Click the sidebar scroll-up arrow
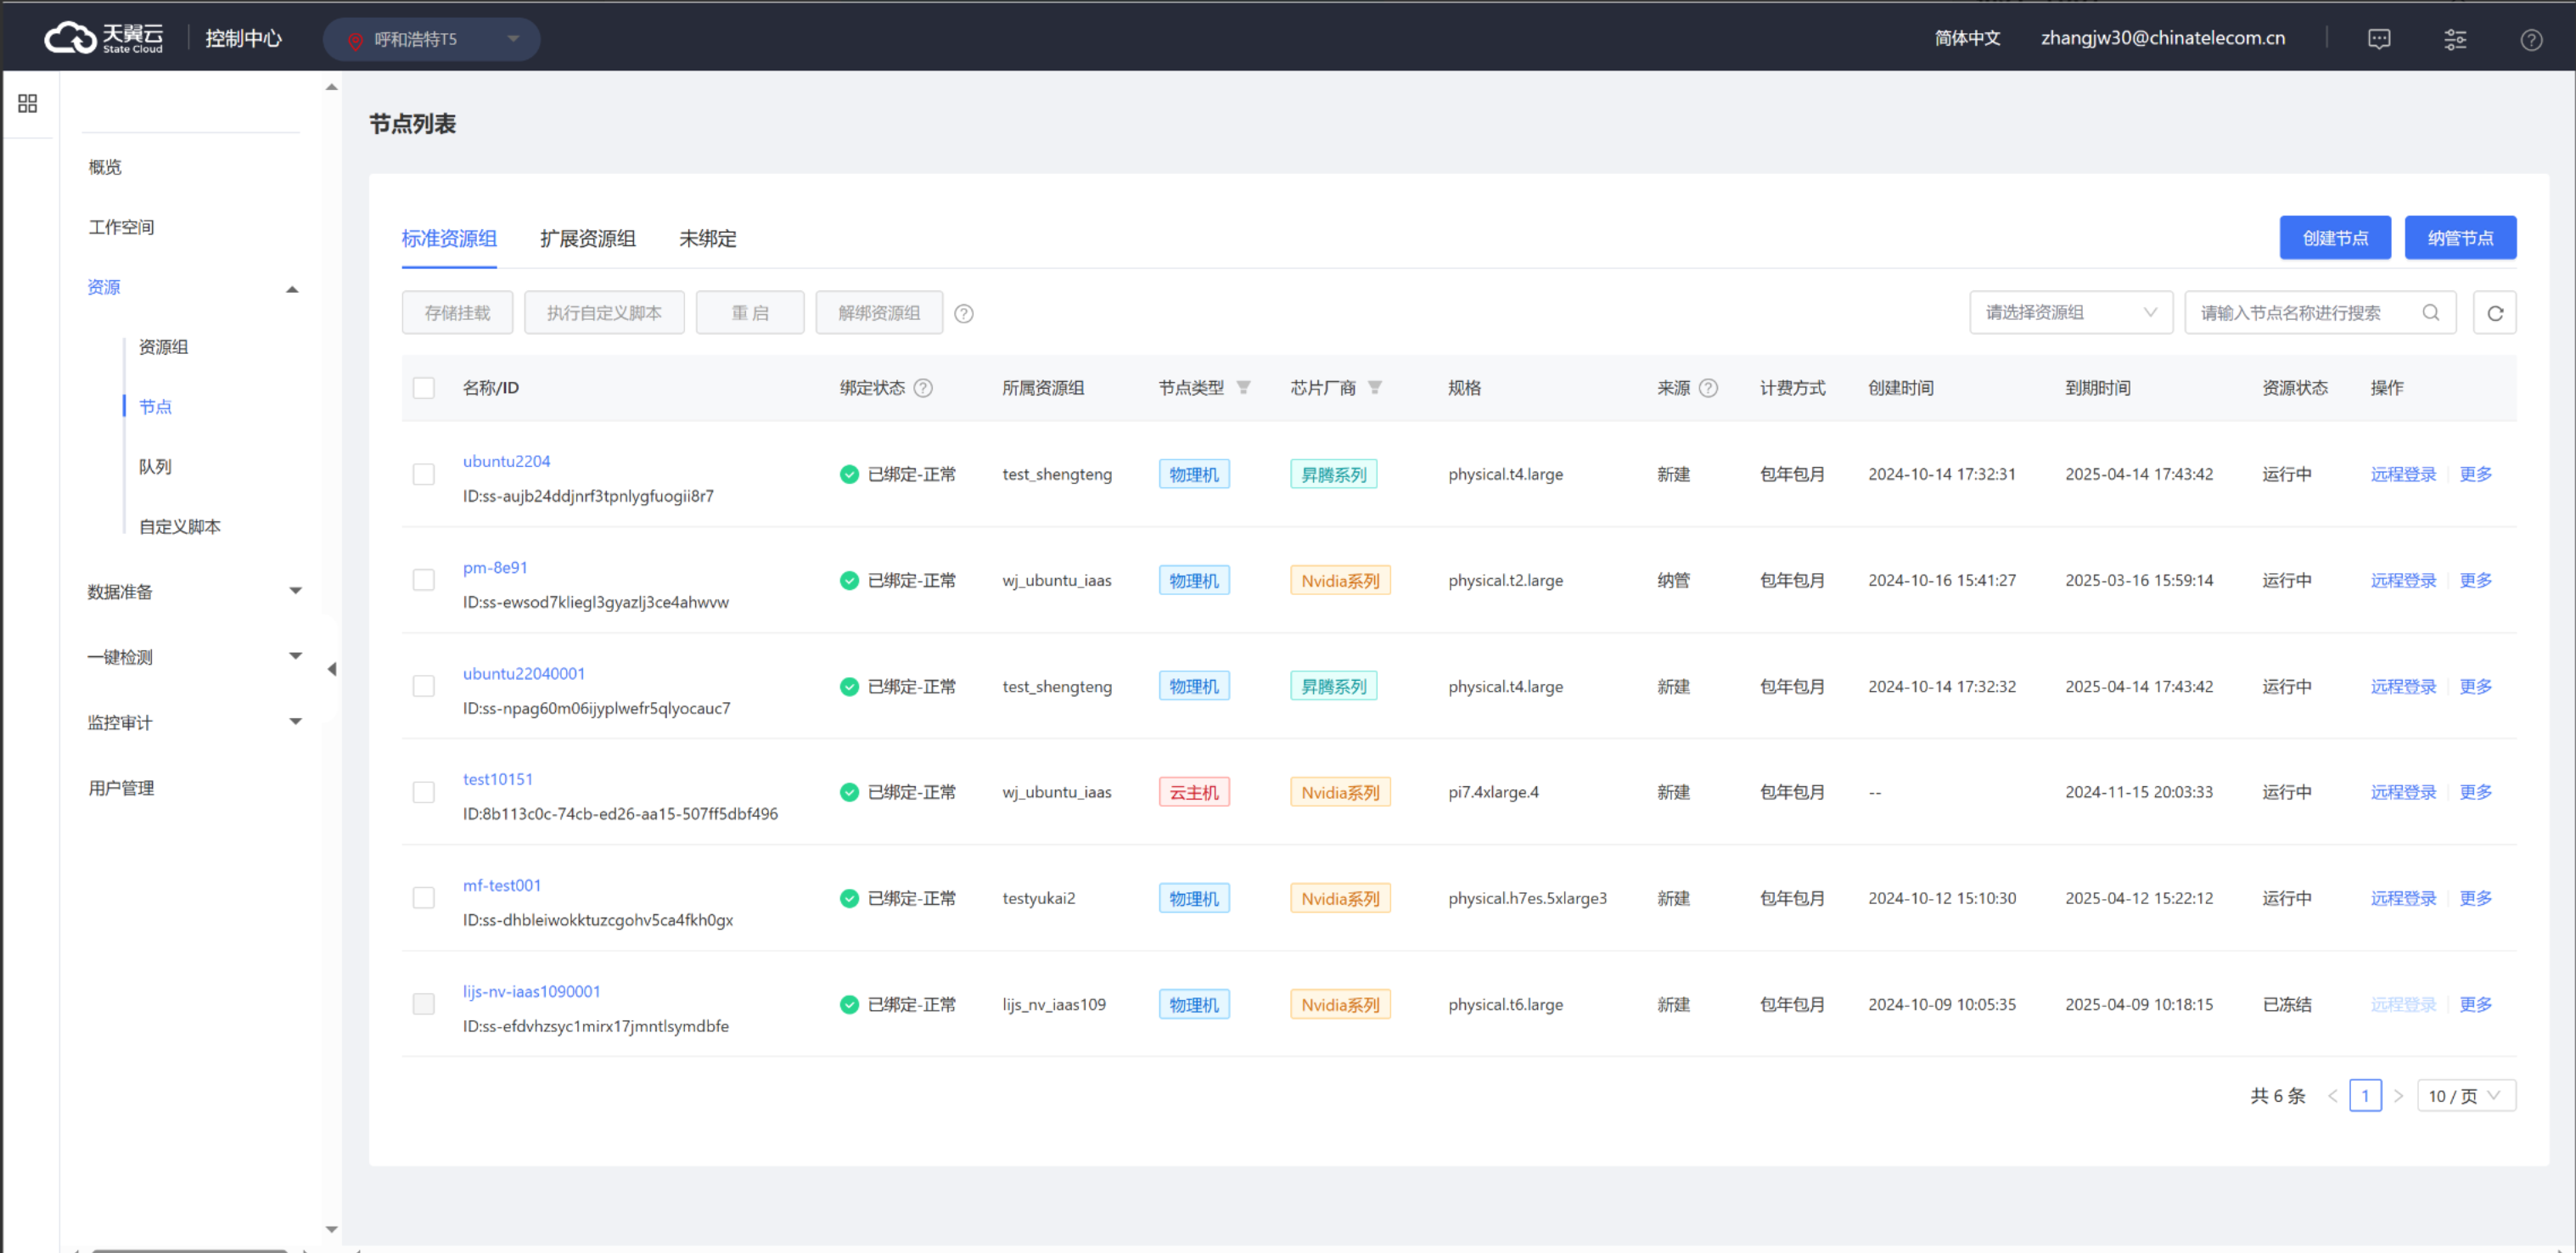The image size is (2576, 1253). 331,88
